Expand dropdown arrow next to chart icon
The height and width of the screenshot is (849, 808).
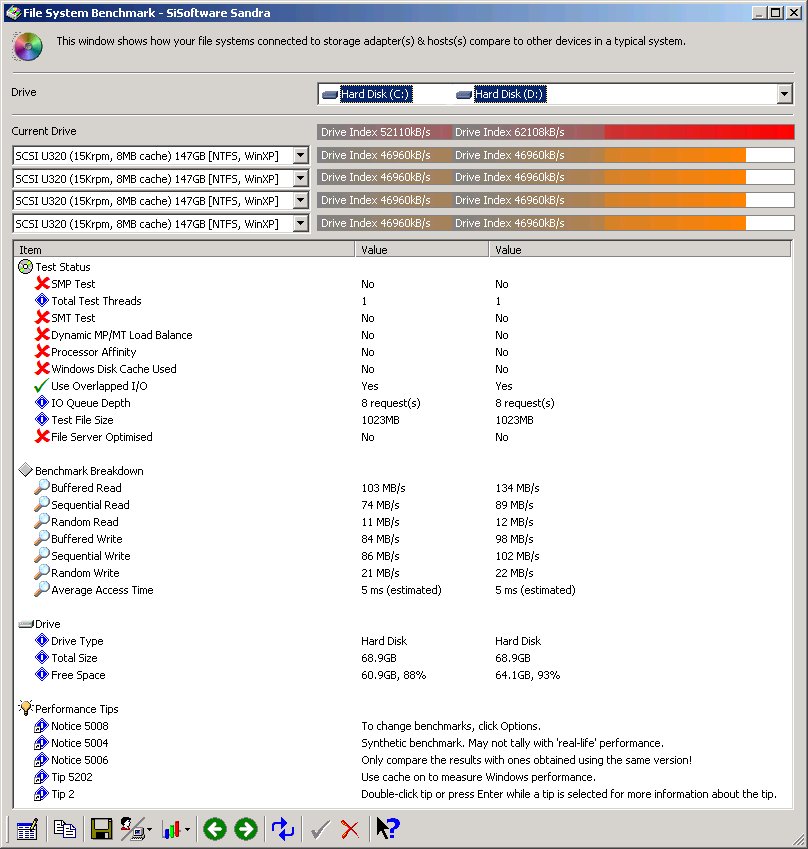187,830
